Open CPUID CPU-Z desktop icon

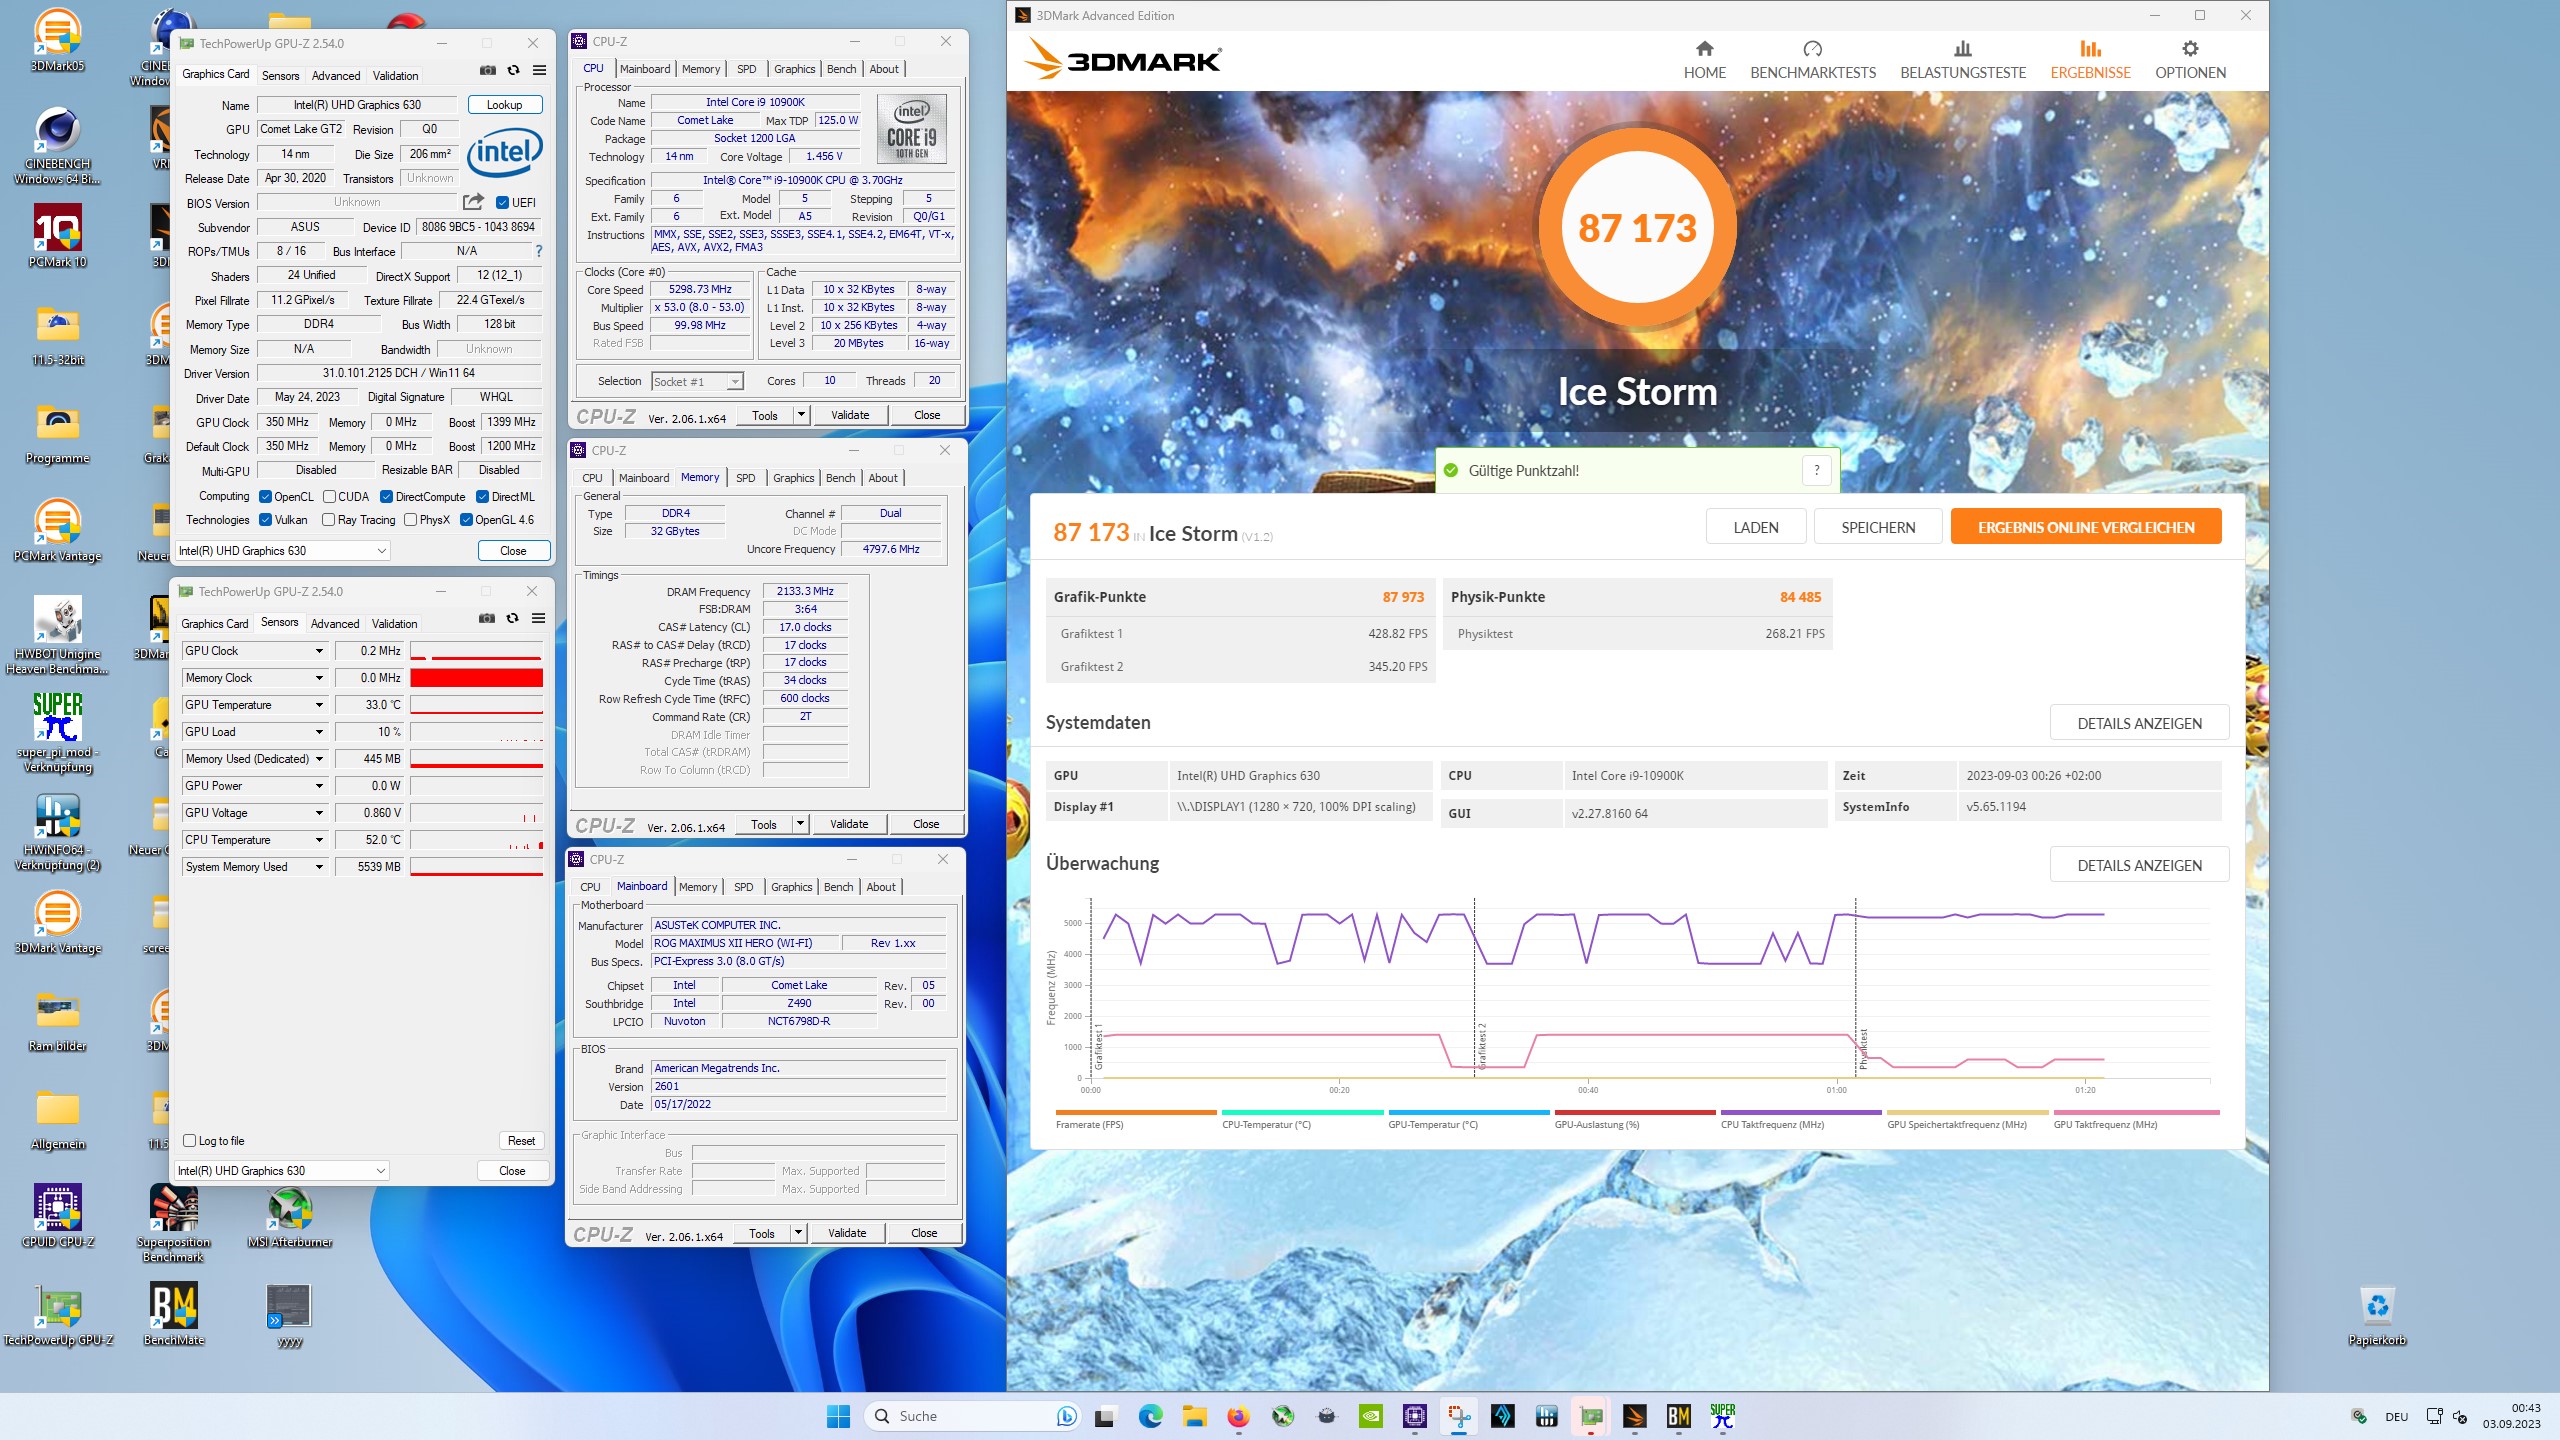[x=58, y=1217]
